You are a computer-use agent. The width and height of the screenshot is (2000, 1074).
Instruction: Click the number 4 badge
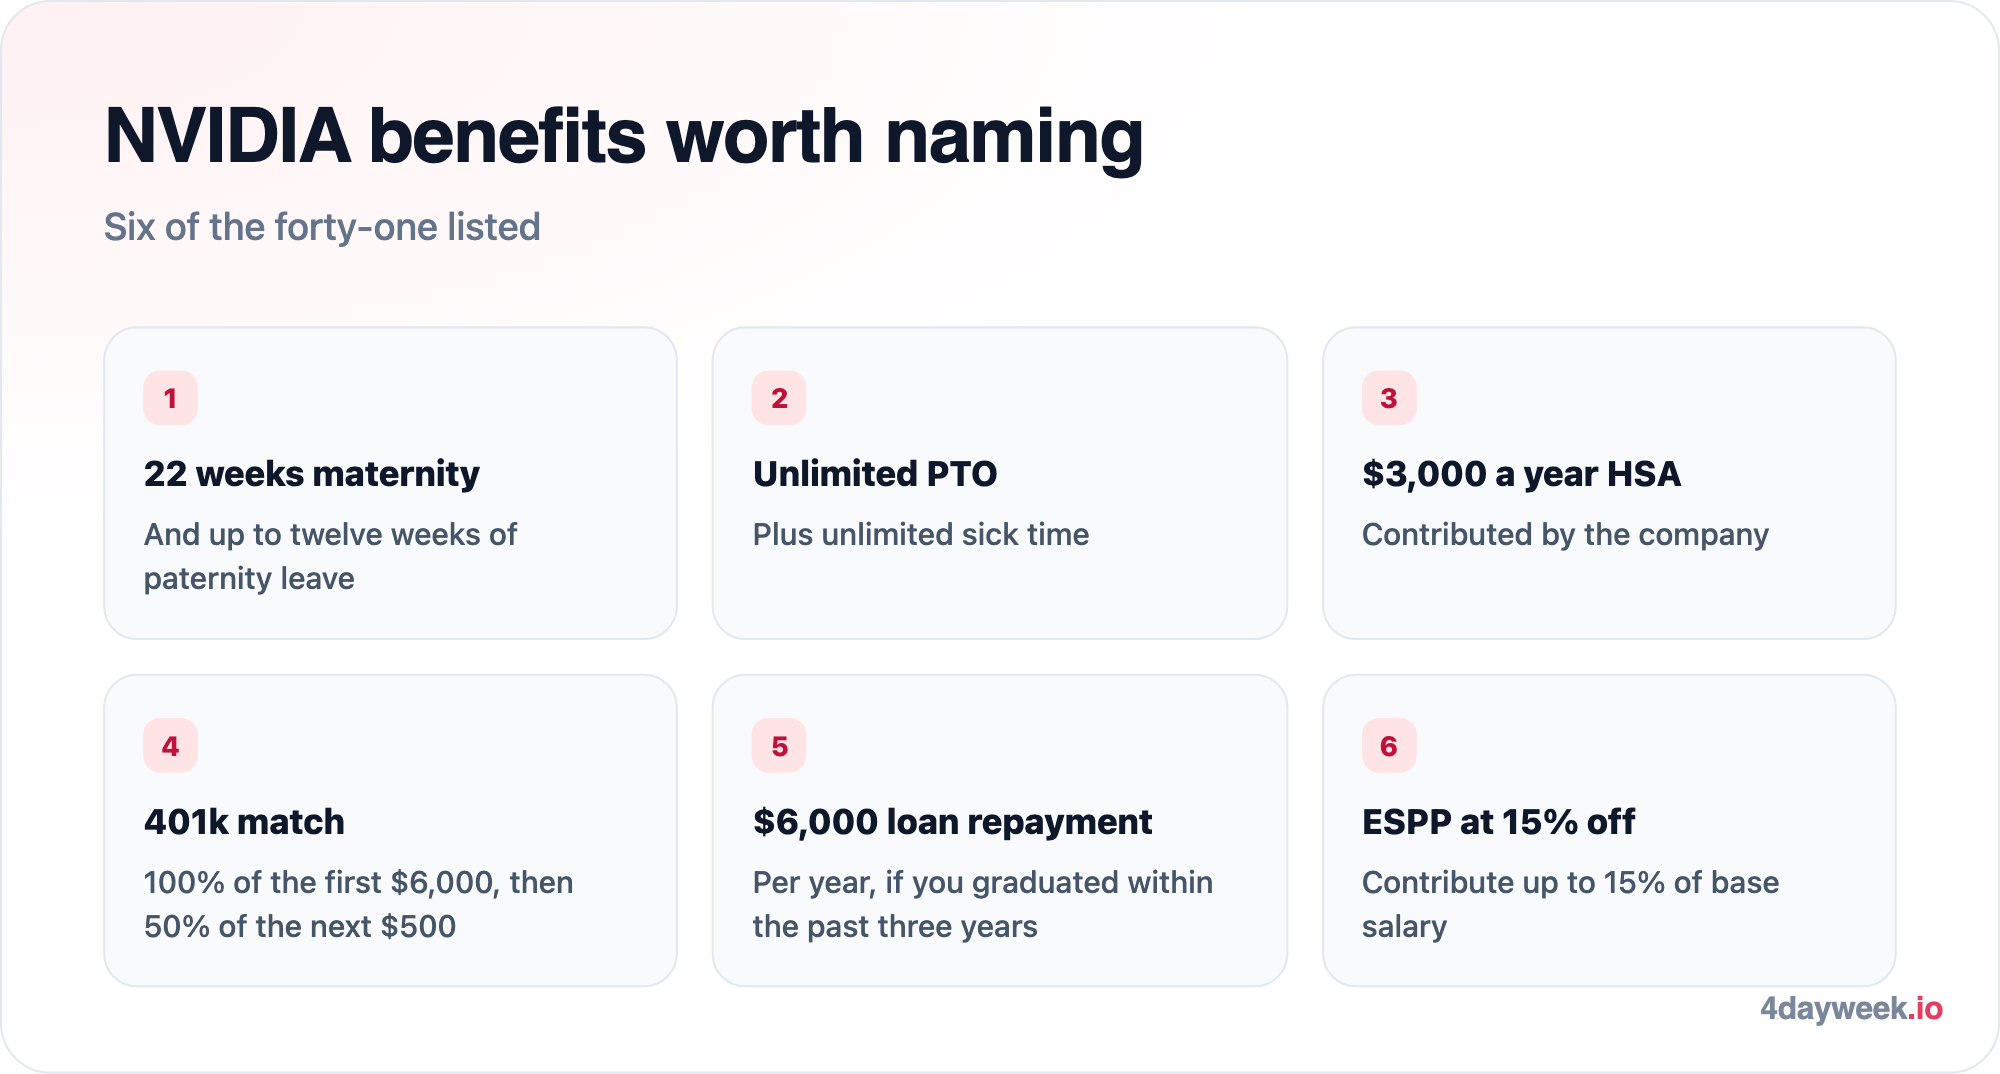pos(170,746)
